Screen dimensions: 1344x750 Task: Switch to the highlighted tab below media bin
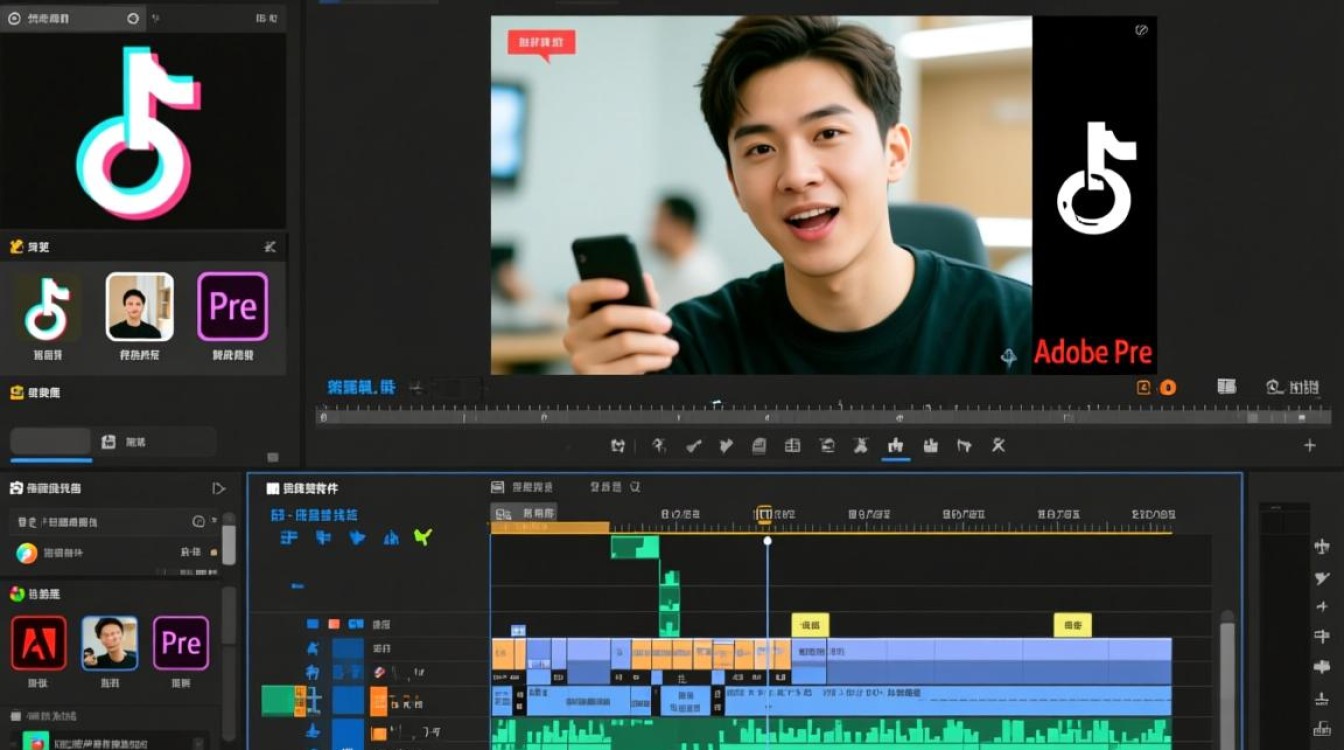pos(50,442)
